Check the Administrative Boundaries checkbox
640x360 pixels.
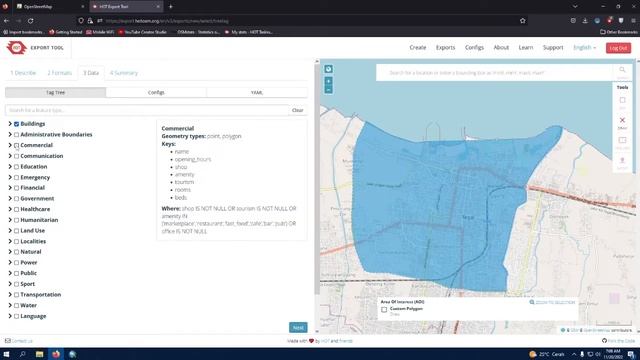(16, 135)
